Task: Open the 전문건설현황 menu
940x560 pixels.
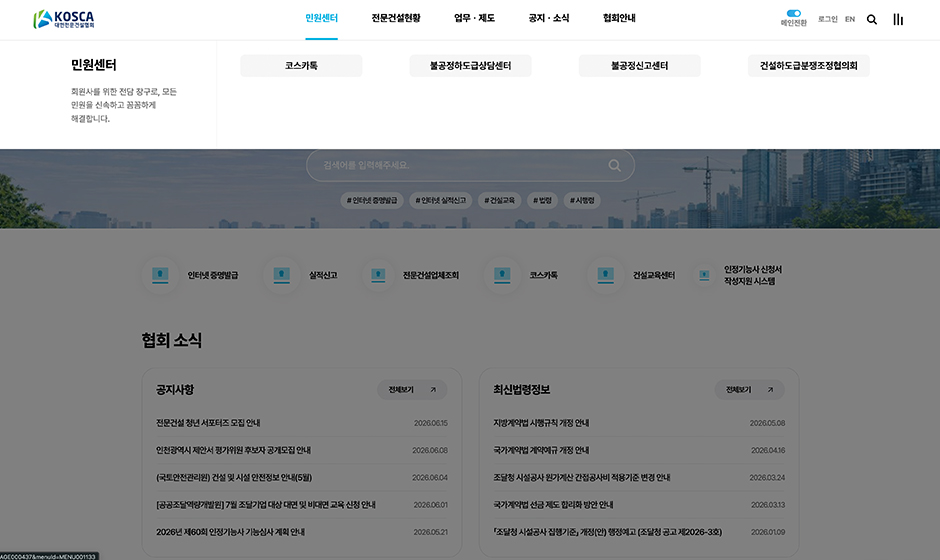Action: [x=396, y=18]
